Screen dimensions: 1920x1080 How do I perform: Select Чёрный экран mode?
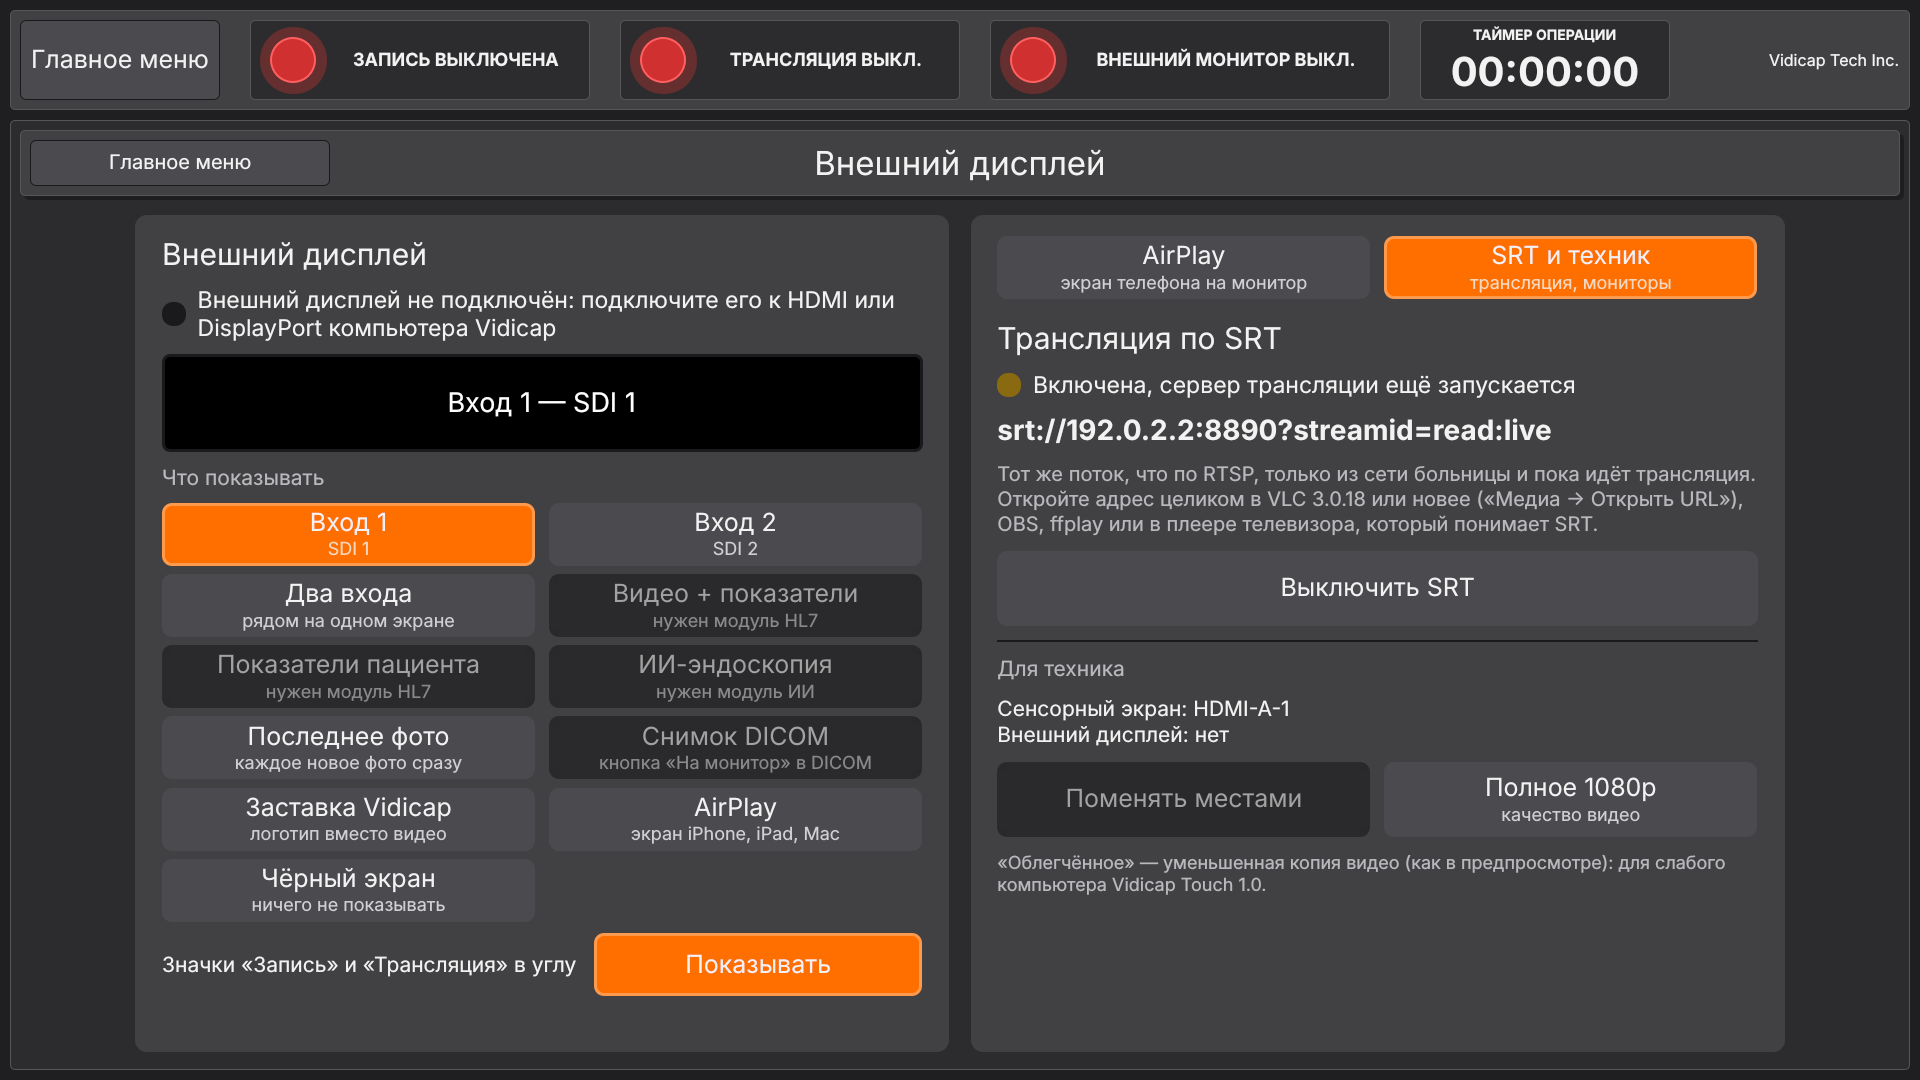[x=348, y=890]
